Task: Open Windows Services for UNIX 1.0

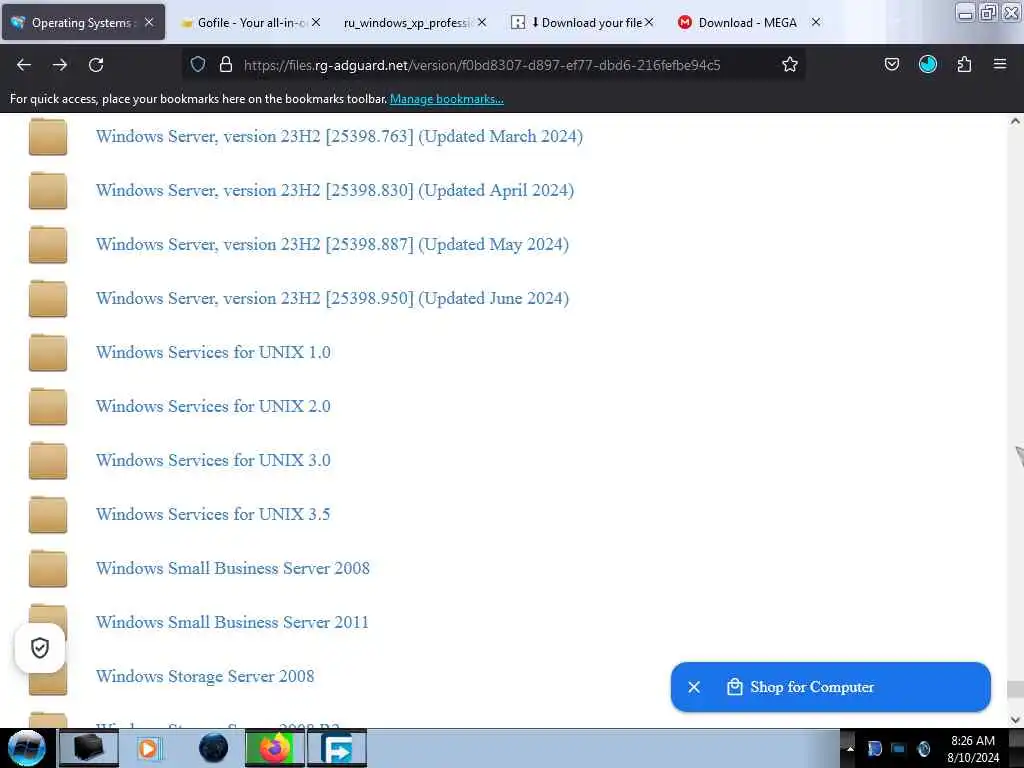Action: pos(213,353)
